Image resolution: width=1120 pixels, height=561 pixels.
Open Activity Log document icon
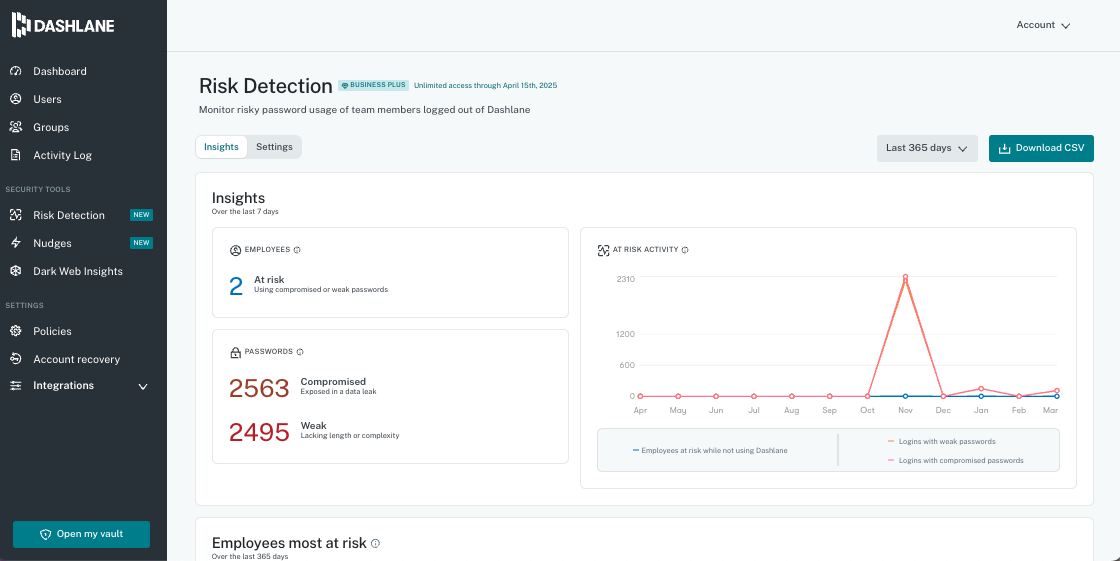16,155
